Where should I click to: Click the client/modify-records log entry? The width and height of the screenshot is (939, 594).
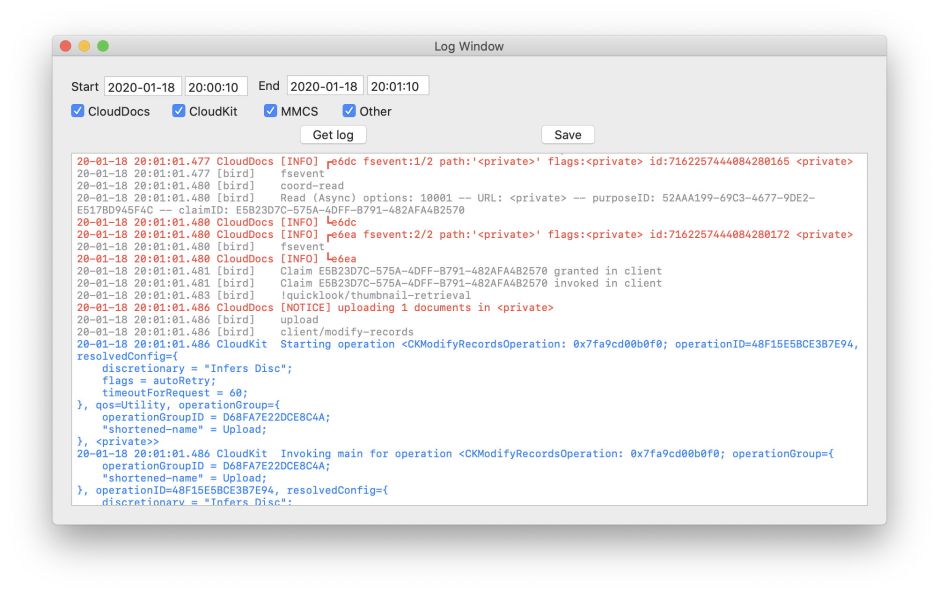point(346,332)
